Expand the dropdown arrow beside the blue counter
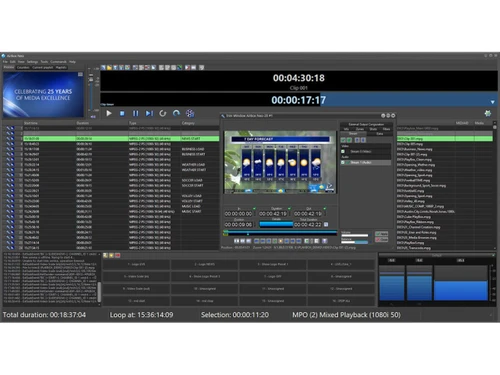This screenshot has width=500, height=375. 493,102
